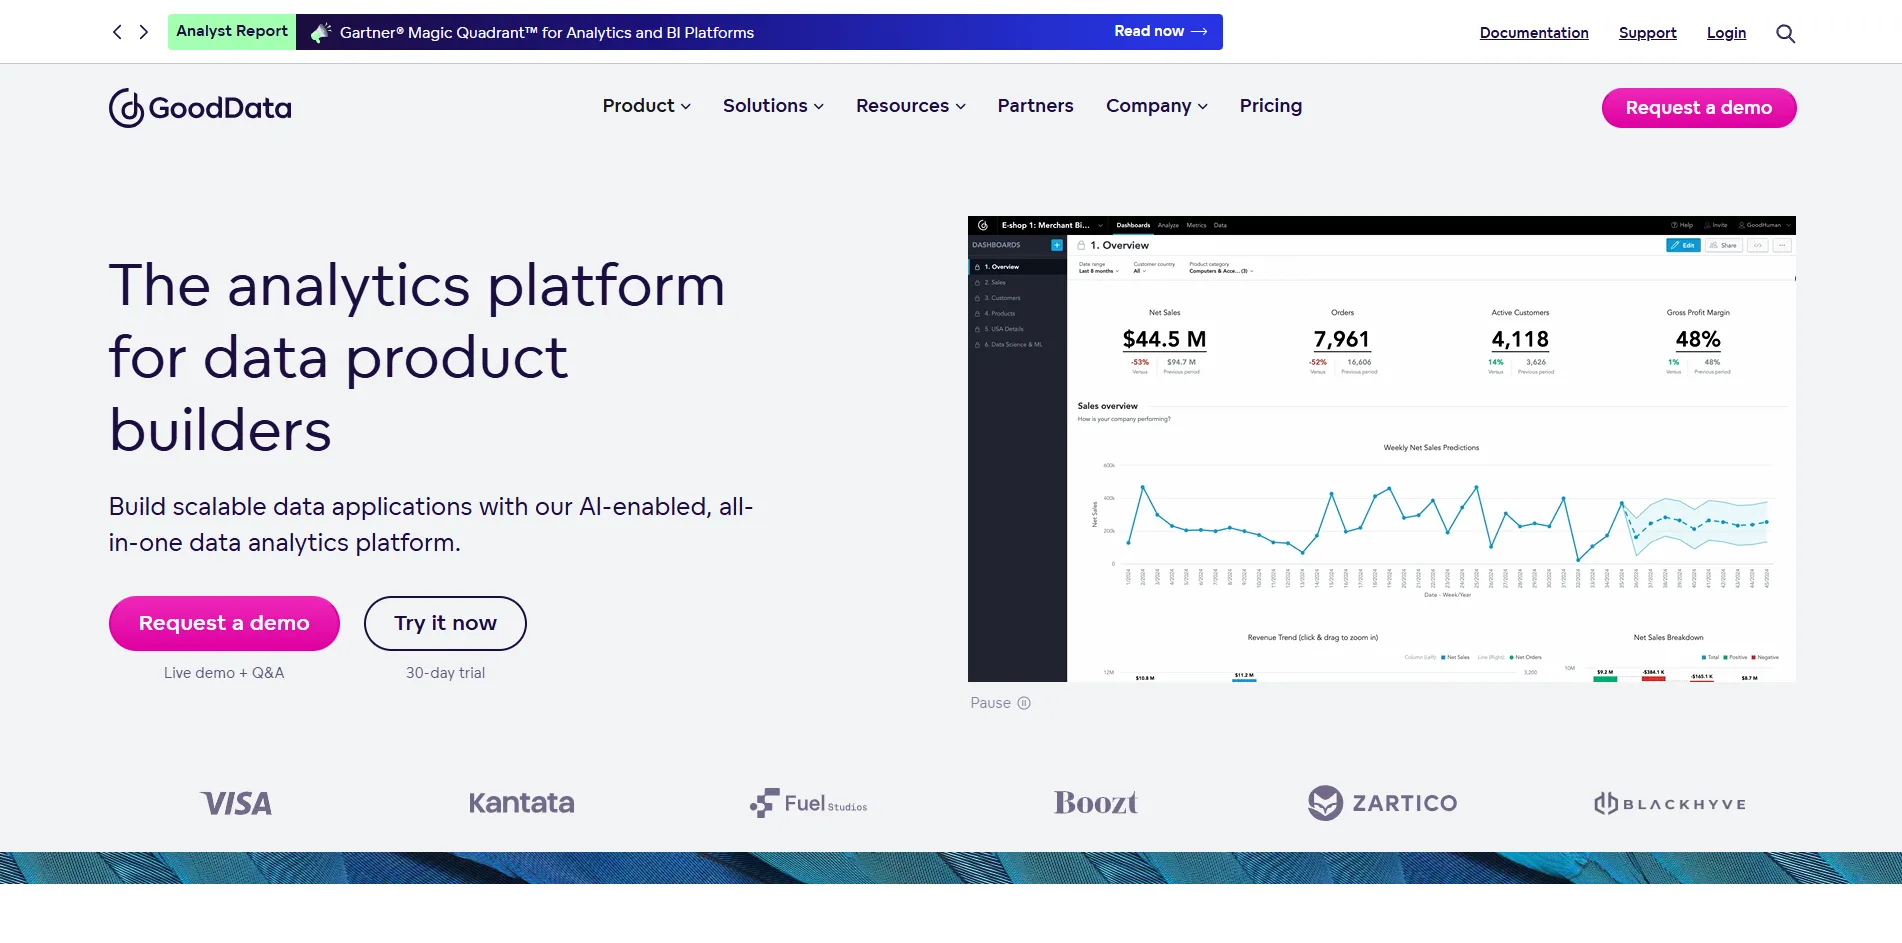Click the 'Sales overview' section heading

pyautogui.click(x=1108, y=406)
